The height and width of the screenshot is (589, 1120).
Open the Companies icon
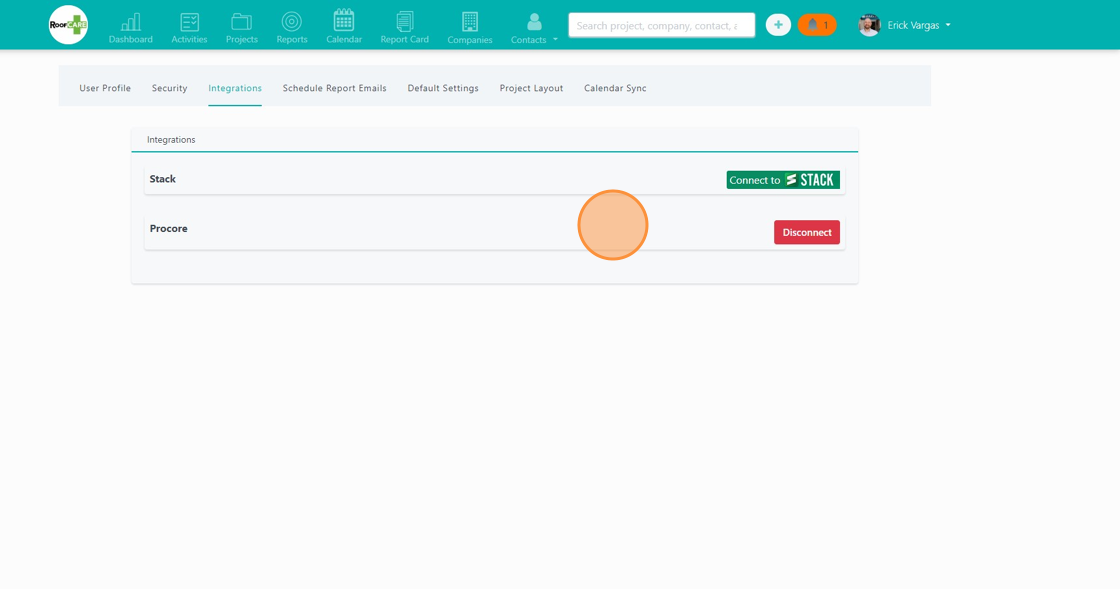(469, 20)
